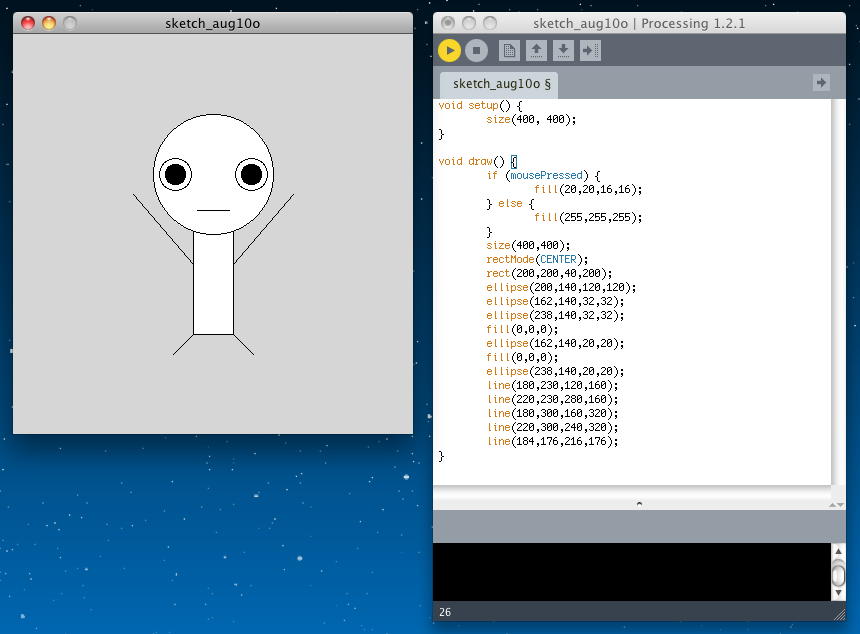860x634 pixels.
Task: Close the sketch_aug10o display window
Action: (x=28, y=22)
